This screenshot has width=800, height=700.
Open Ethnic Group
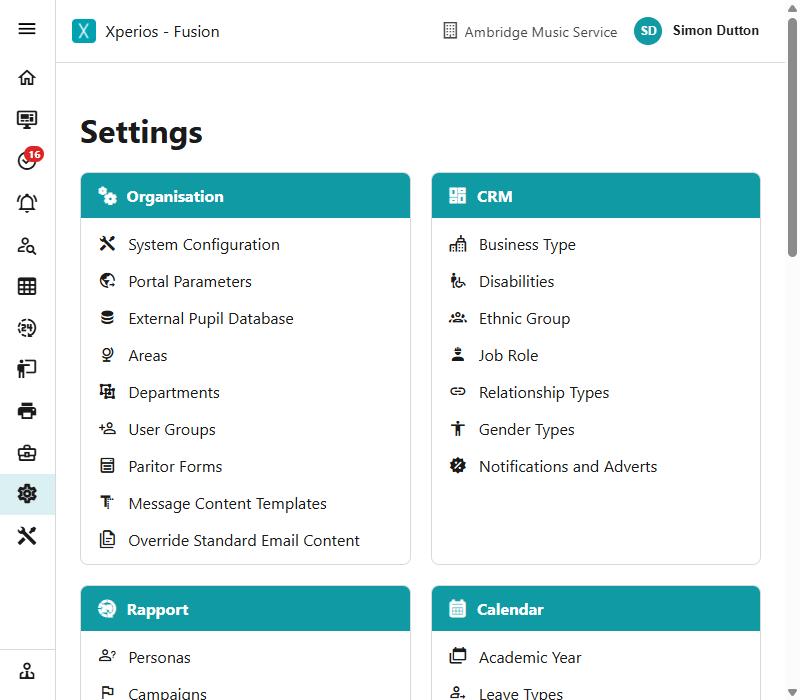pos(524,318)
